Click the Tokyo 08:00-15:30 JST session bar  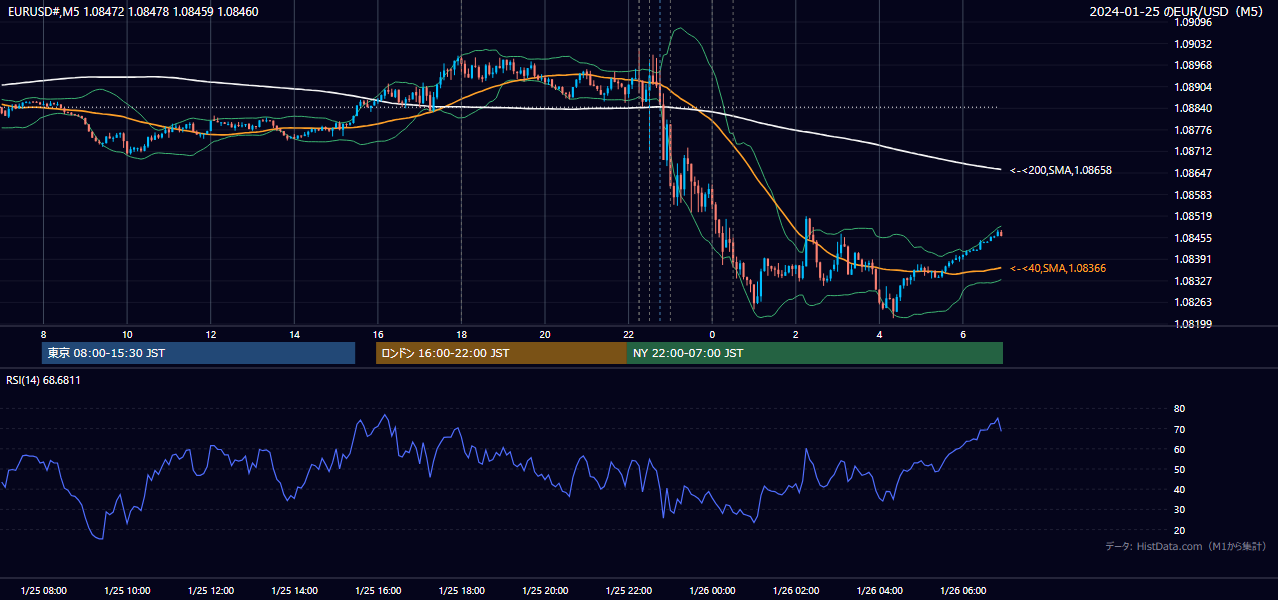coord(198,353)
